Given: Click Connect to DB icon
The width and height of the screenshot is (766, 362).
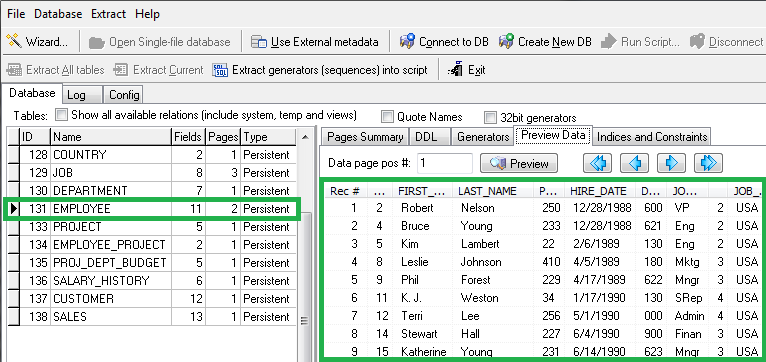Looking at the screenshot, I should coord(407,42).
